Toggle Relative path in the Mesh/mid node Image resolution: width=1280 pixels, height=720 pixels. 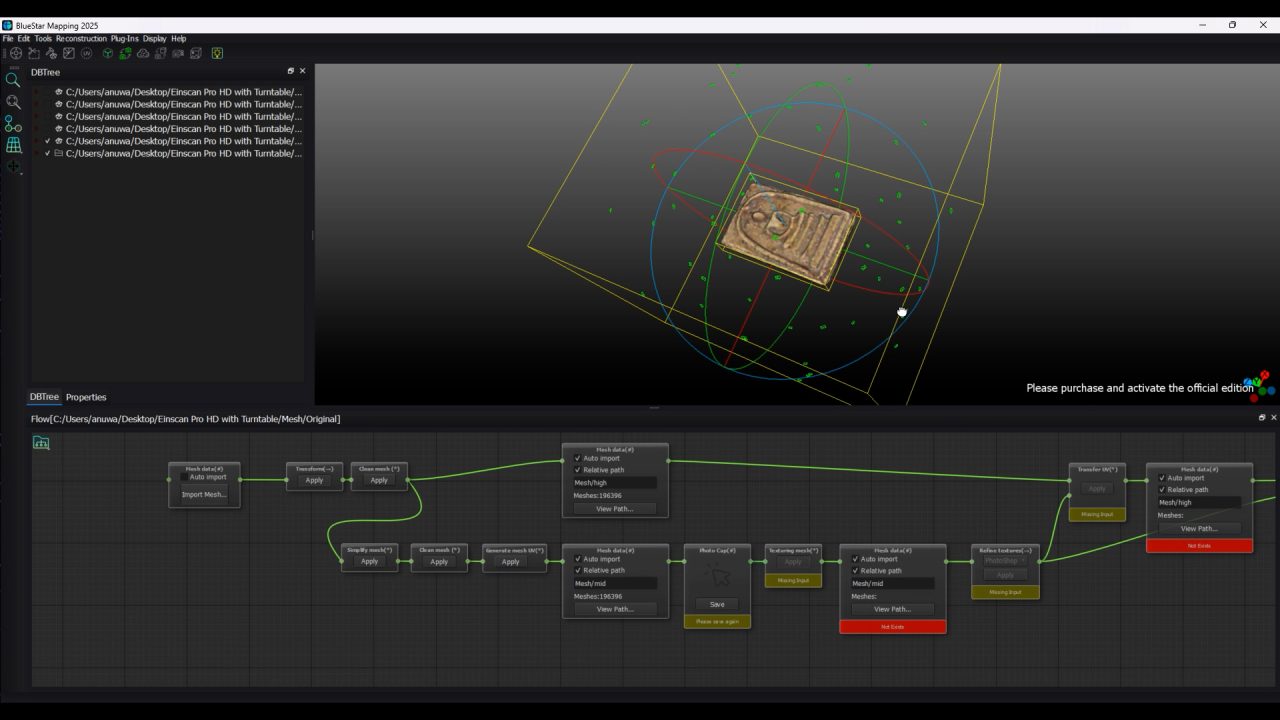(x=576, y=570)
